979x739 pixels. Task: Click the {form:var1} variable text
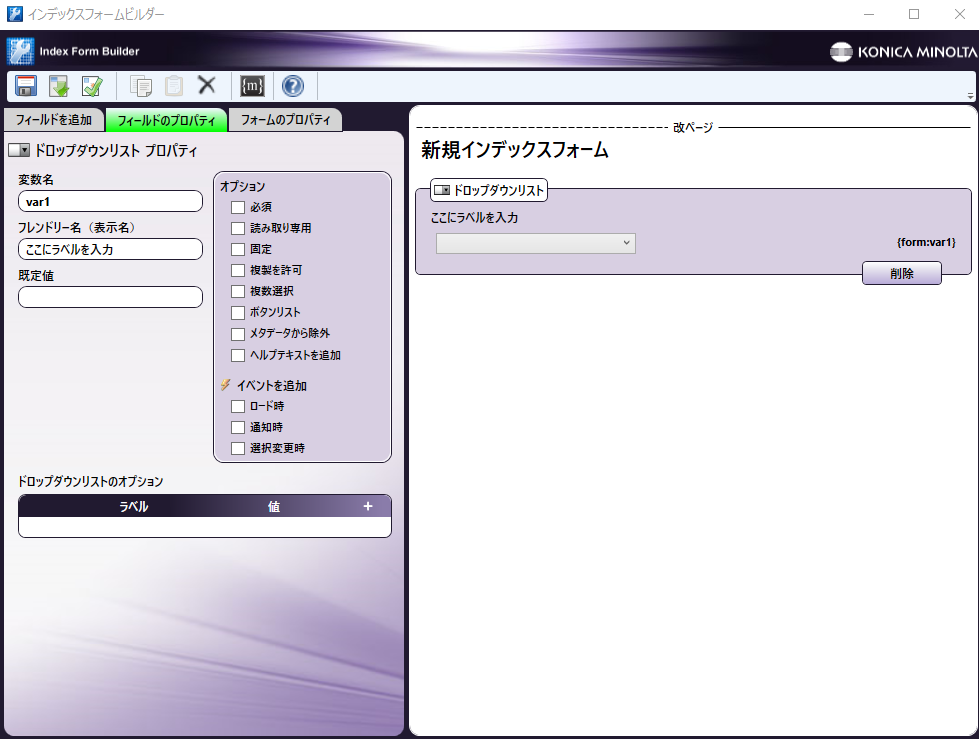click(926, 242)
